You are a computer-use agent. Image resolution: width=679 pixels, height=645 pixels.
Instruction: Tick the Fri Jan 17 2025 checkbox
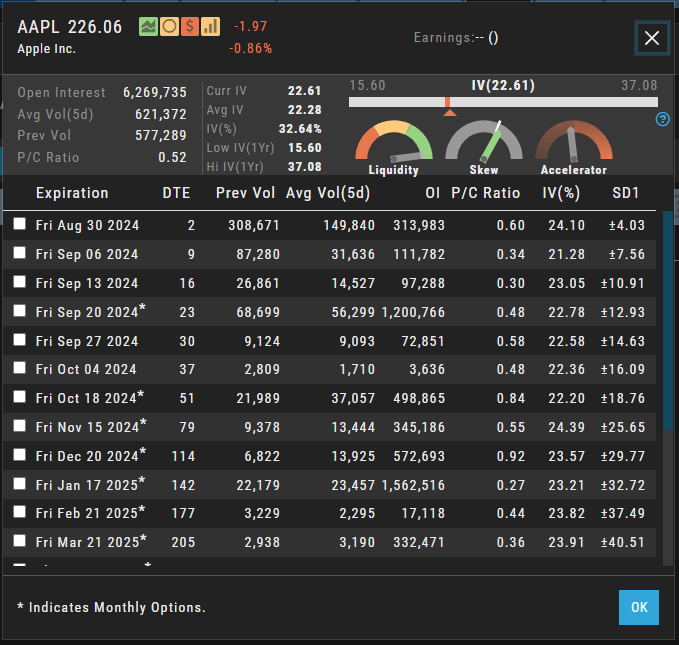click(19, 484)
